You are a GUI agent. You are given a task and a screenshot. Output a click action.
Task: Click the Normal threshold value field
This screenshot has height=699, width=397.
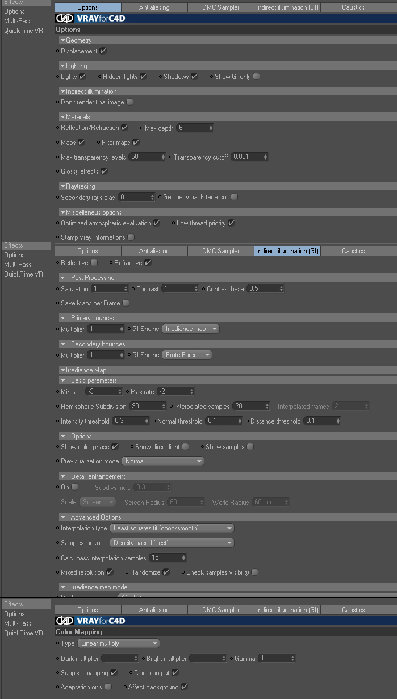[x=224, y=421]
